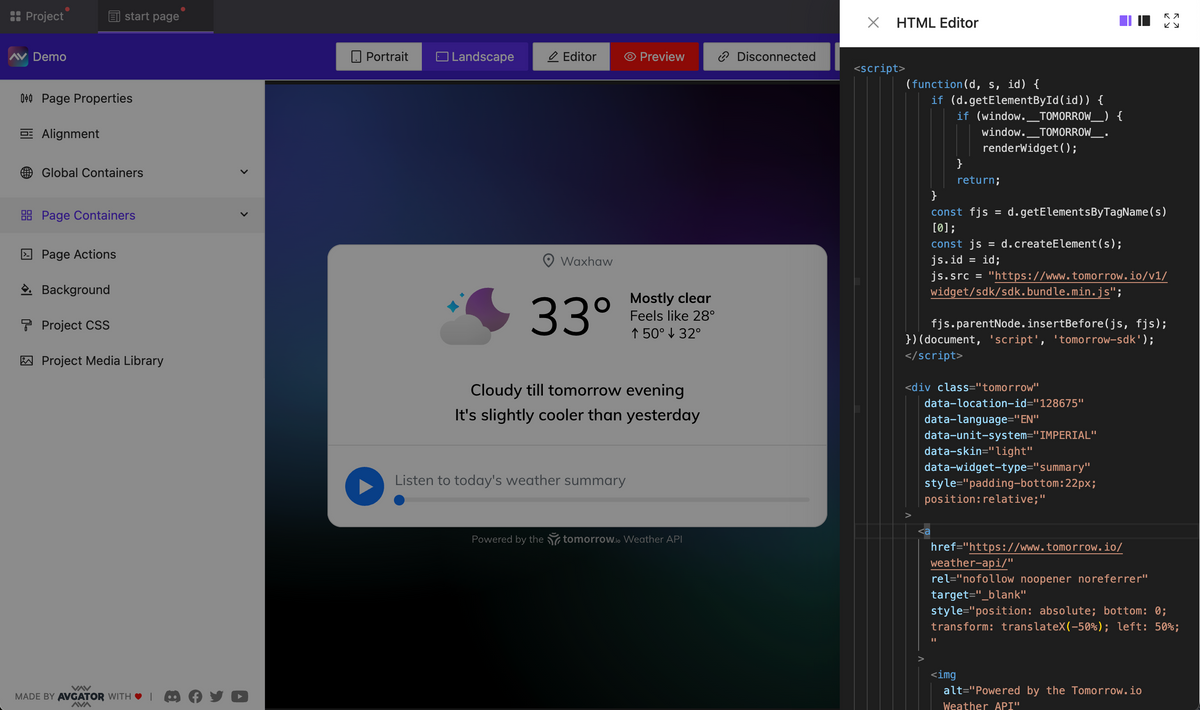1200x710 pixels.
Task: Collapse the Page Containers section
Action: point(243,214)
